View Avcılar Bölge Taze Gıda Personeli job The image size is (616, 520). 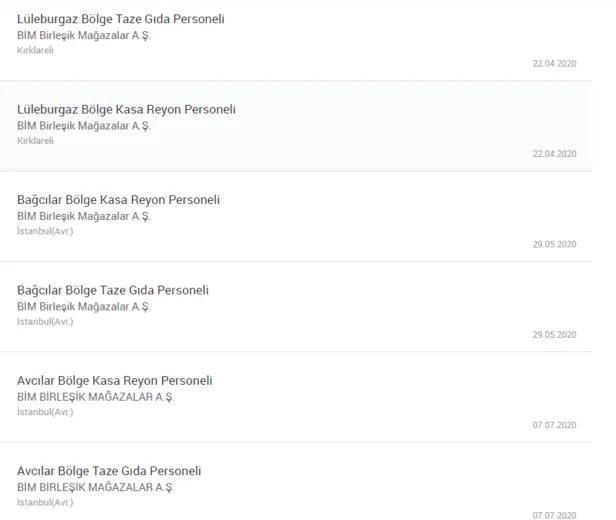click(x=109, y=471)
